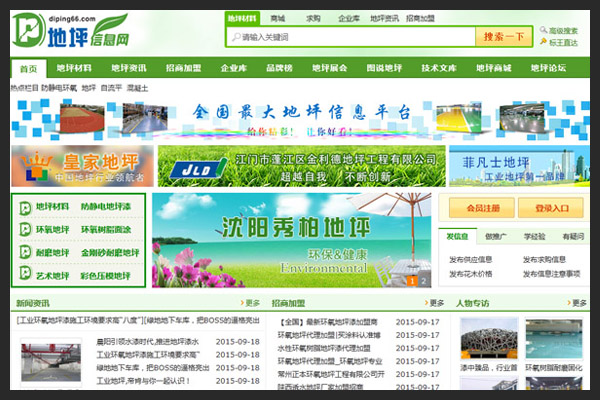The image size is (600, 400).
Task: Click the logo icon beside 地坪材料 category
Action: point(25,208)
